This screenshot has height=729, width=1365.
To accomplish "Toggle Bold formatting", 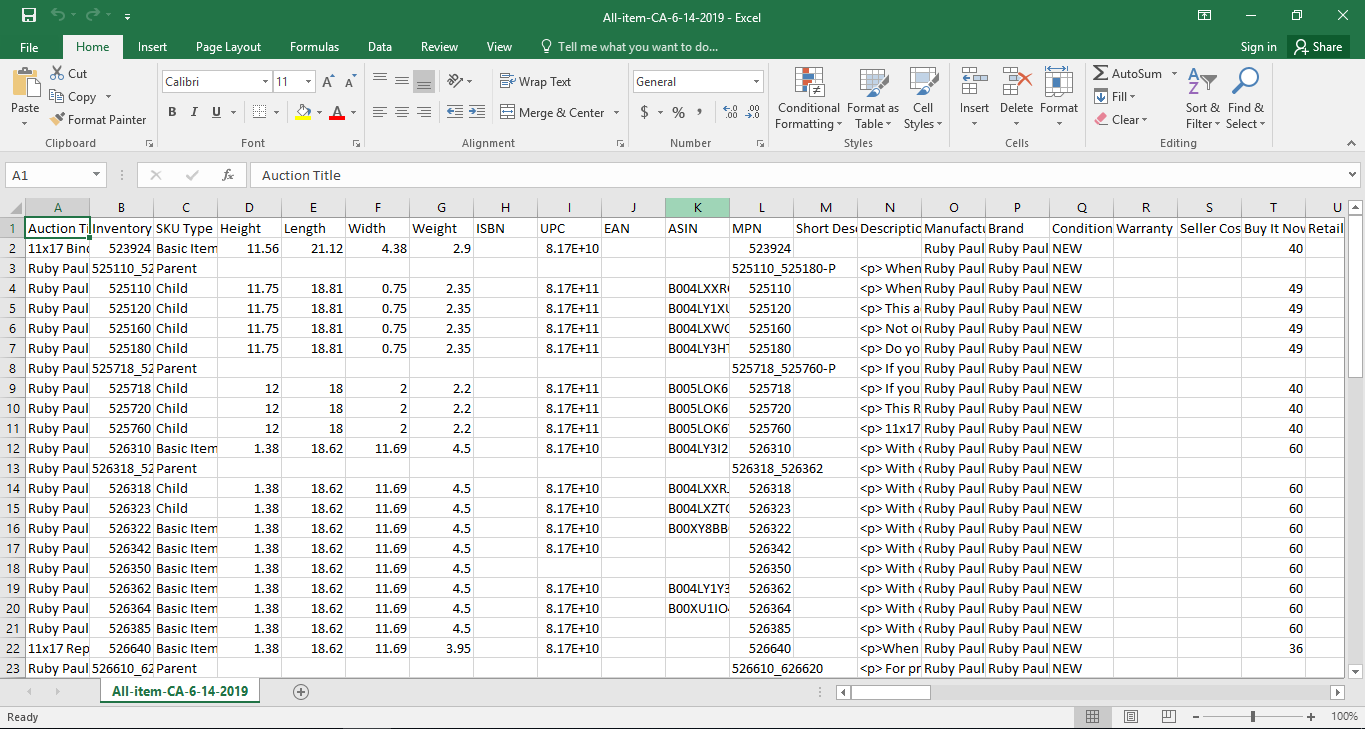I will click(172, 113).
